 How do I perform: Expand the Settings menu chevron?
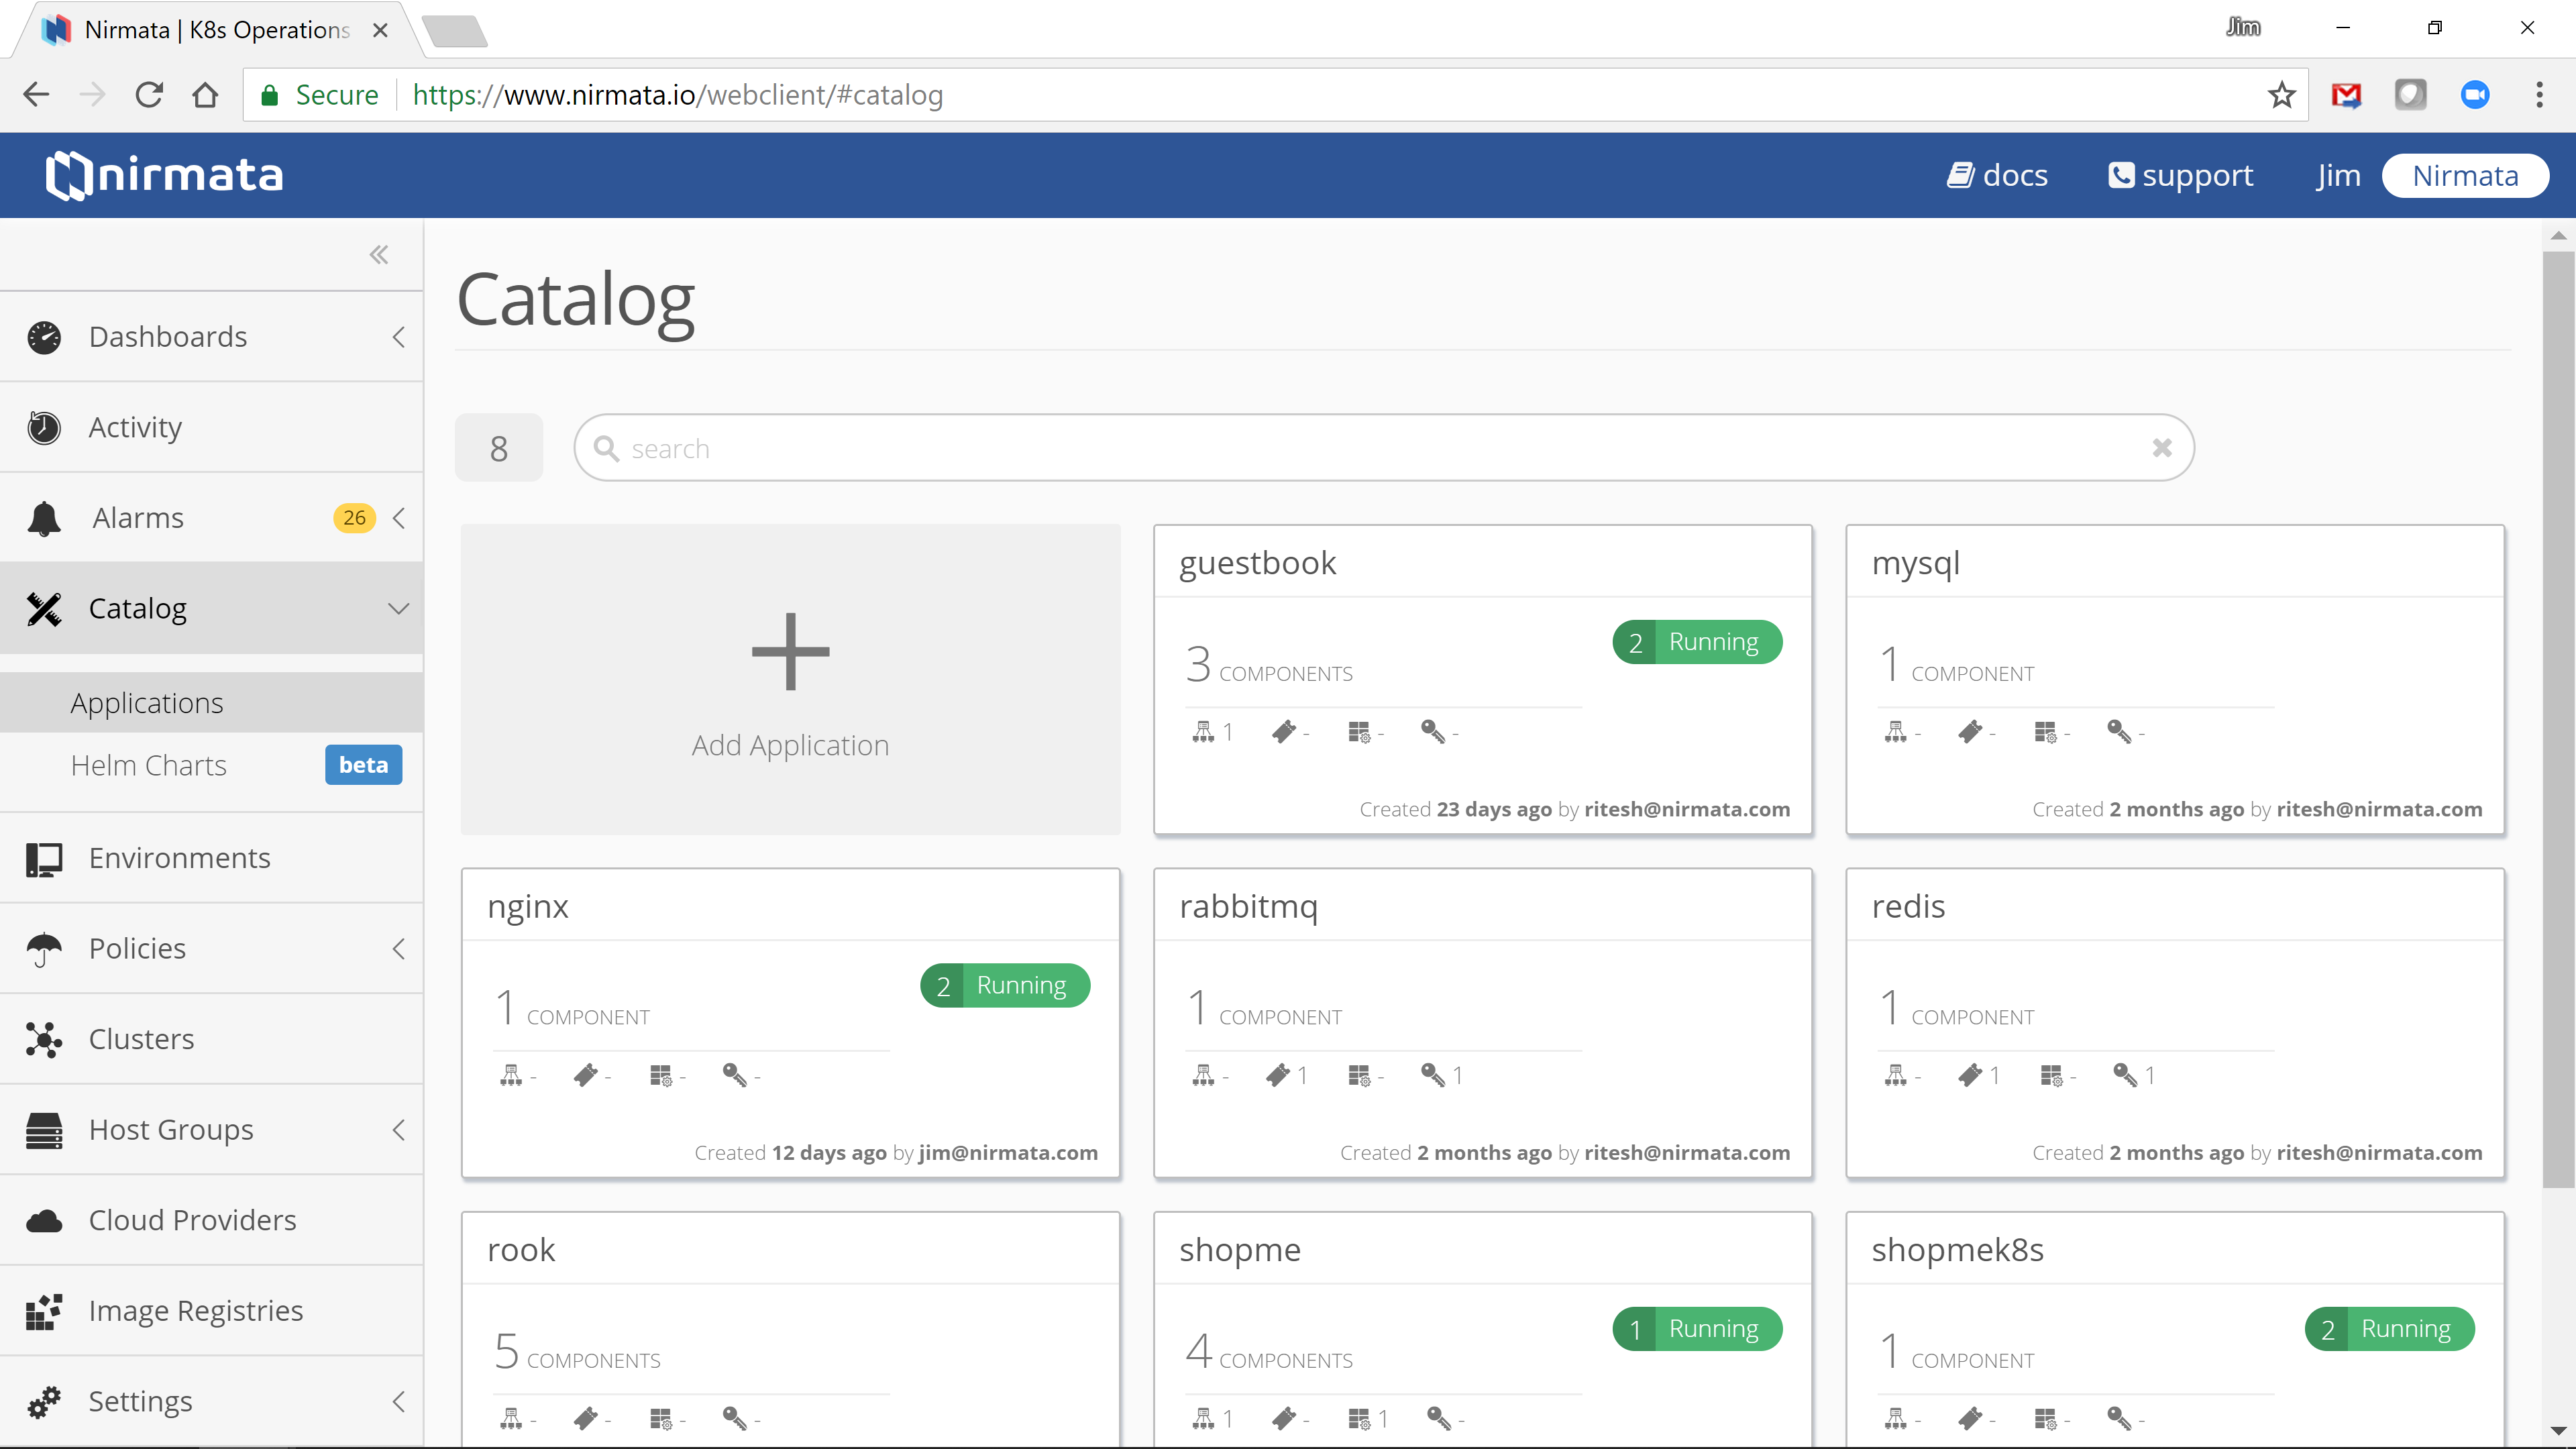399,1402
